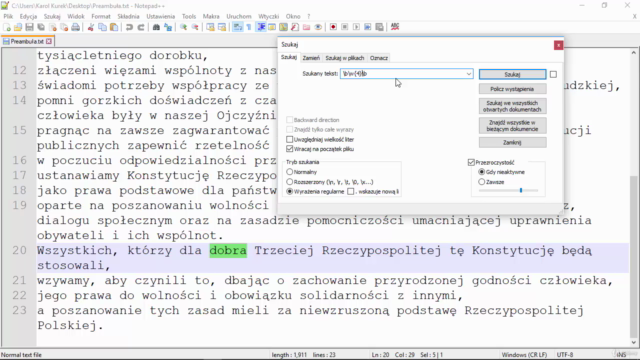
Task: Click the Zamknij button
Action: pos(512,142)
